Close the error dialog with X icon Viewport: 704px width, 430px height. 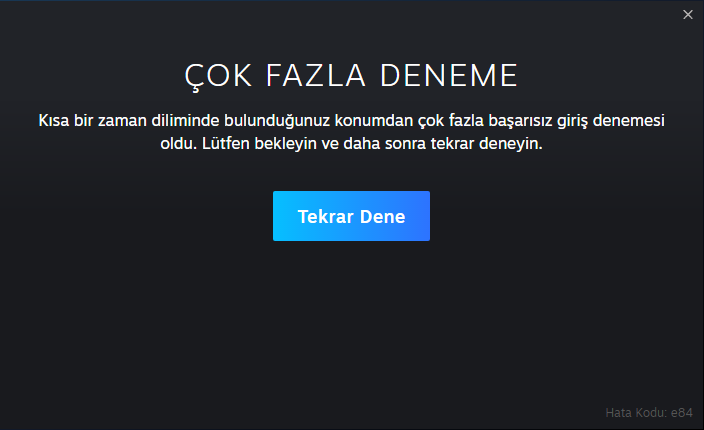coord(687,15)
